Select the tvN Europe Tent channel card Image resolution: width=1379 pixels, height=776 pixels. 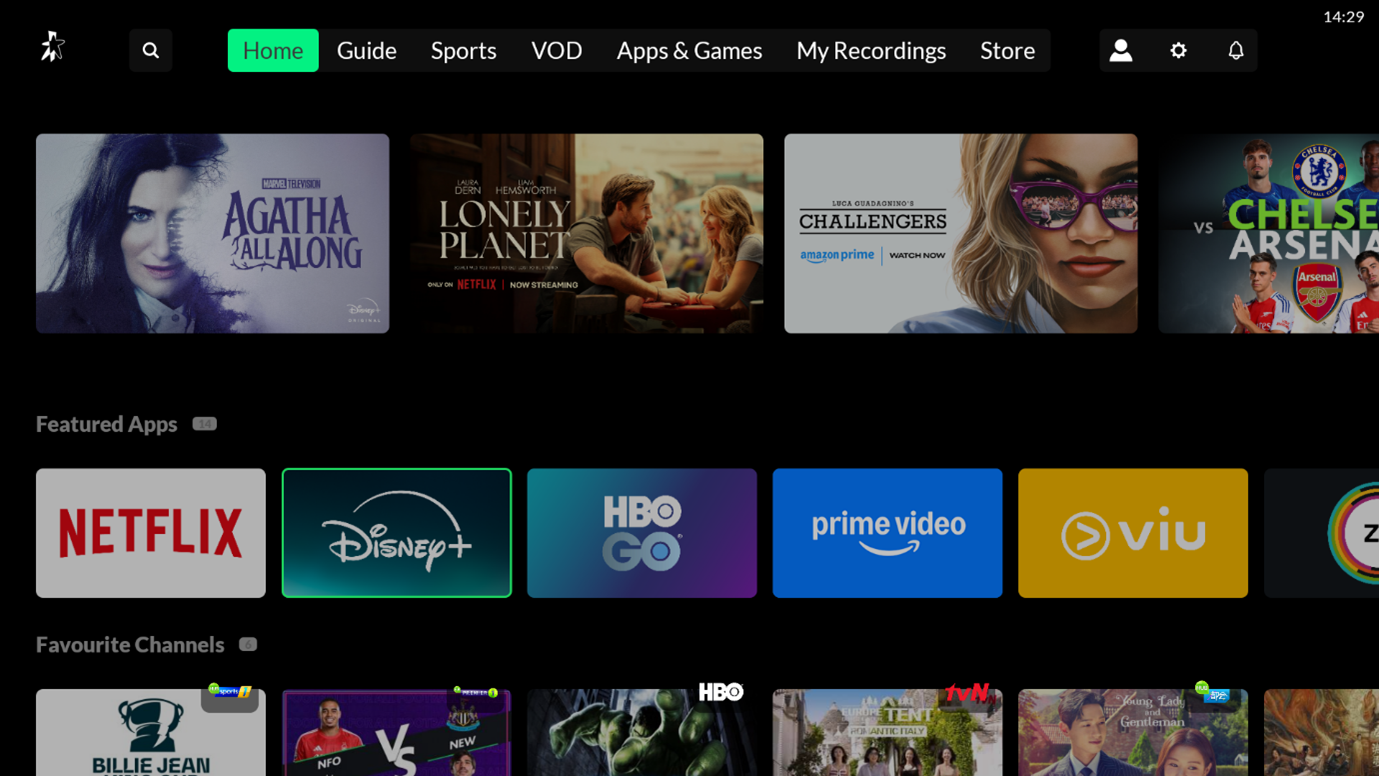[888, 732]
